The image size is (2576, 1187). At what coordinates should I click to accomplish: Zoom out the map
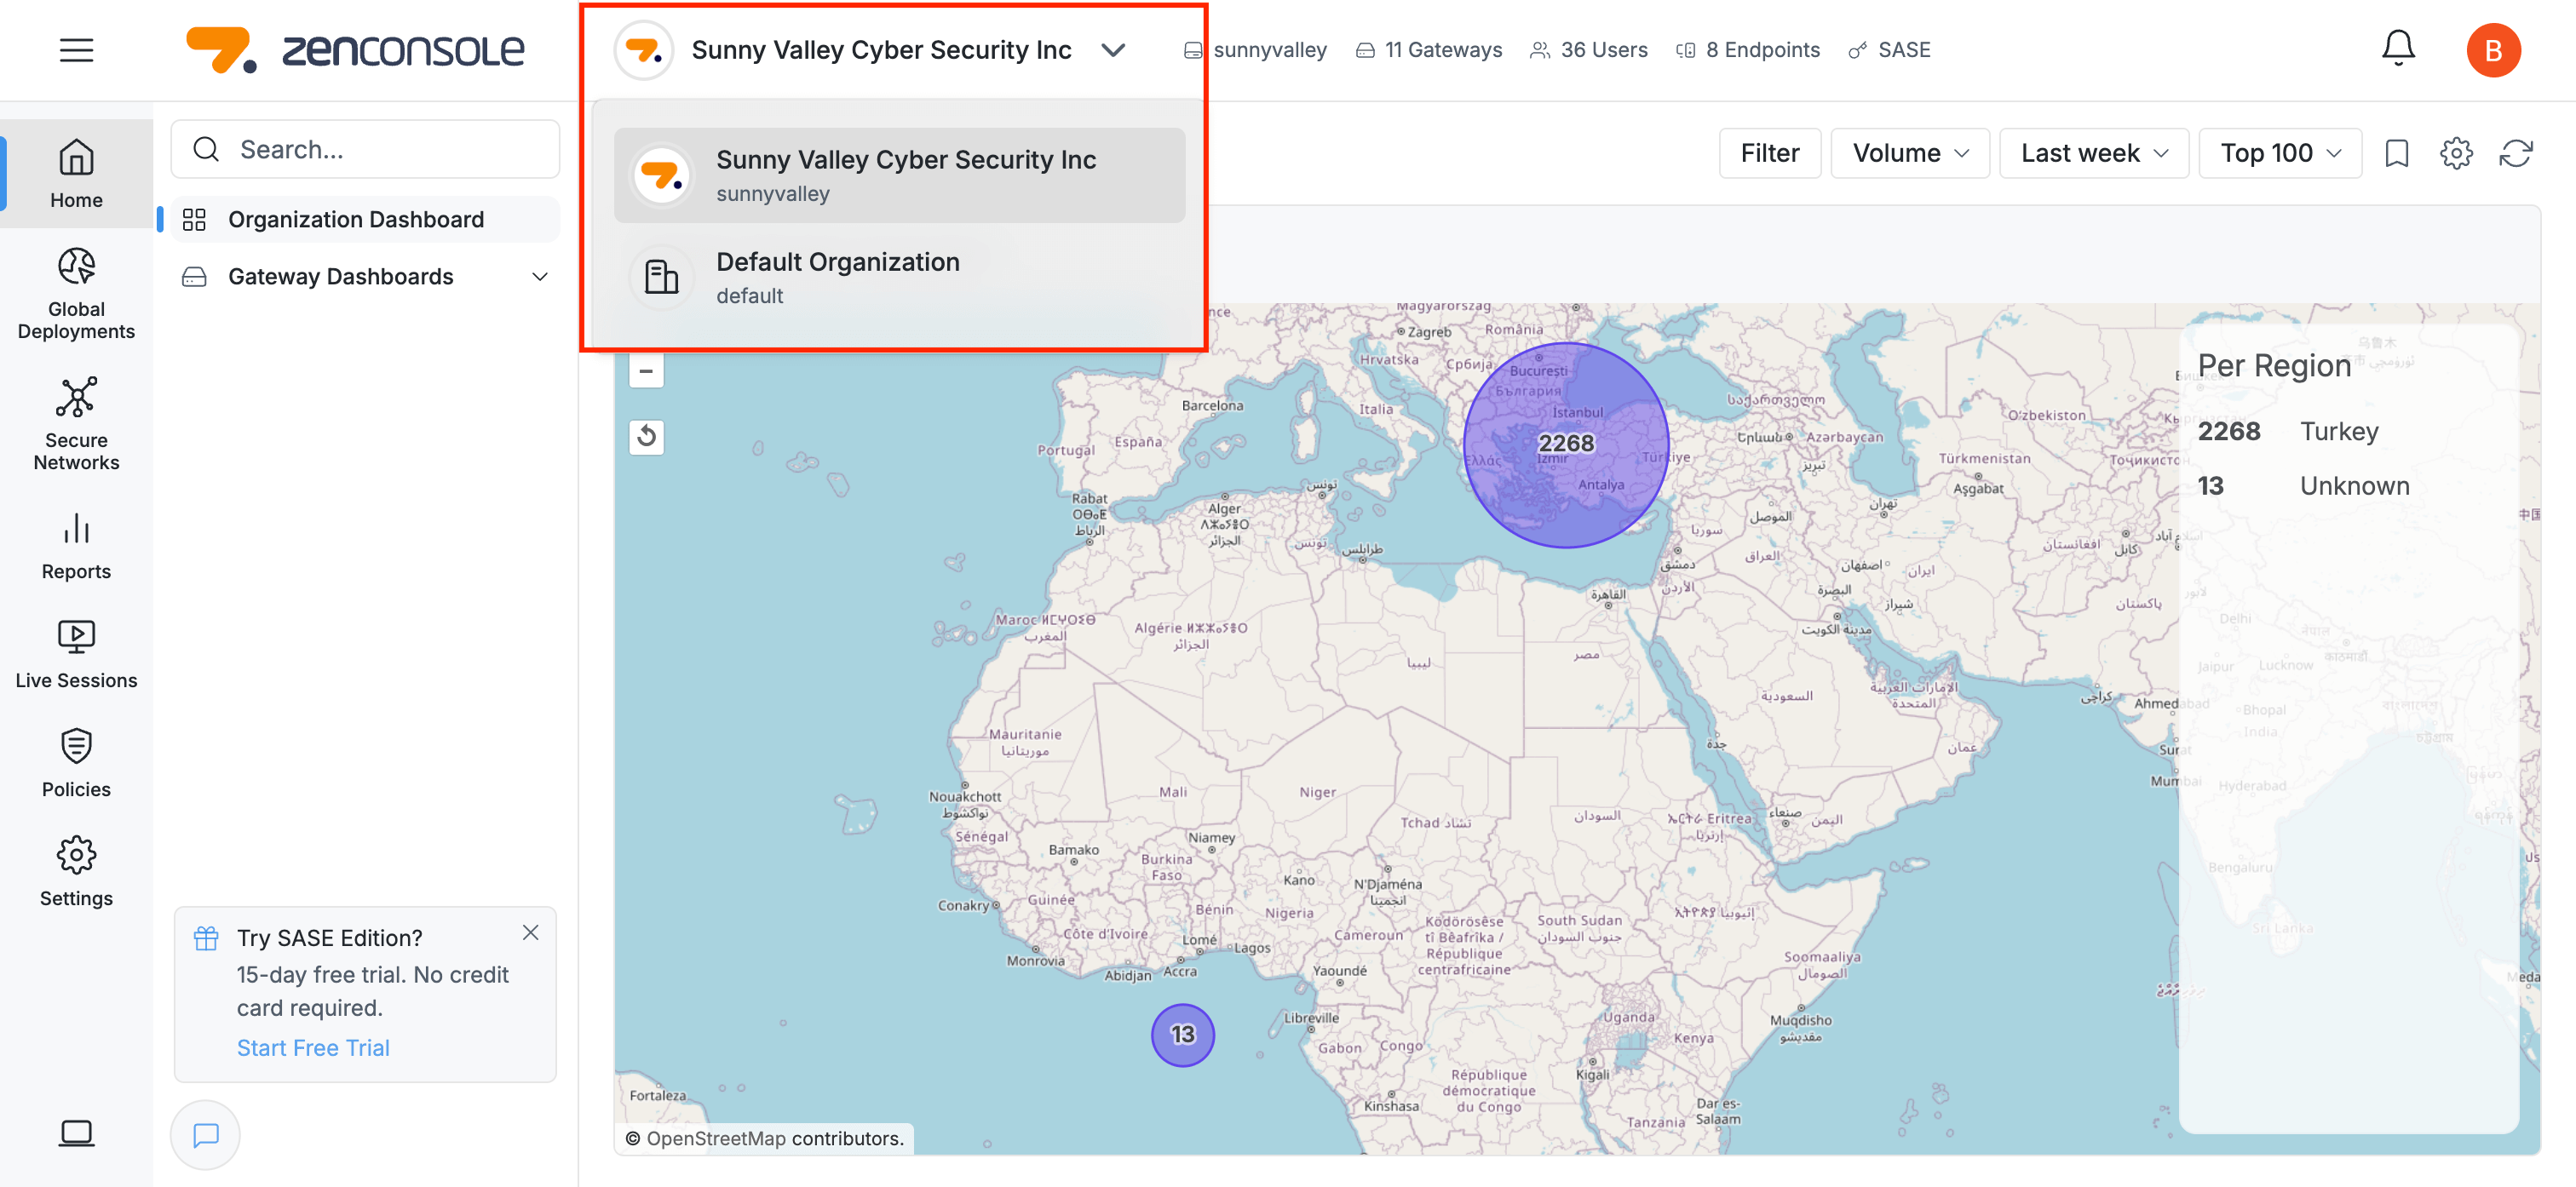[x=646, y=371]
